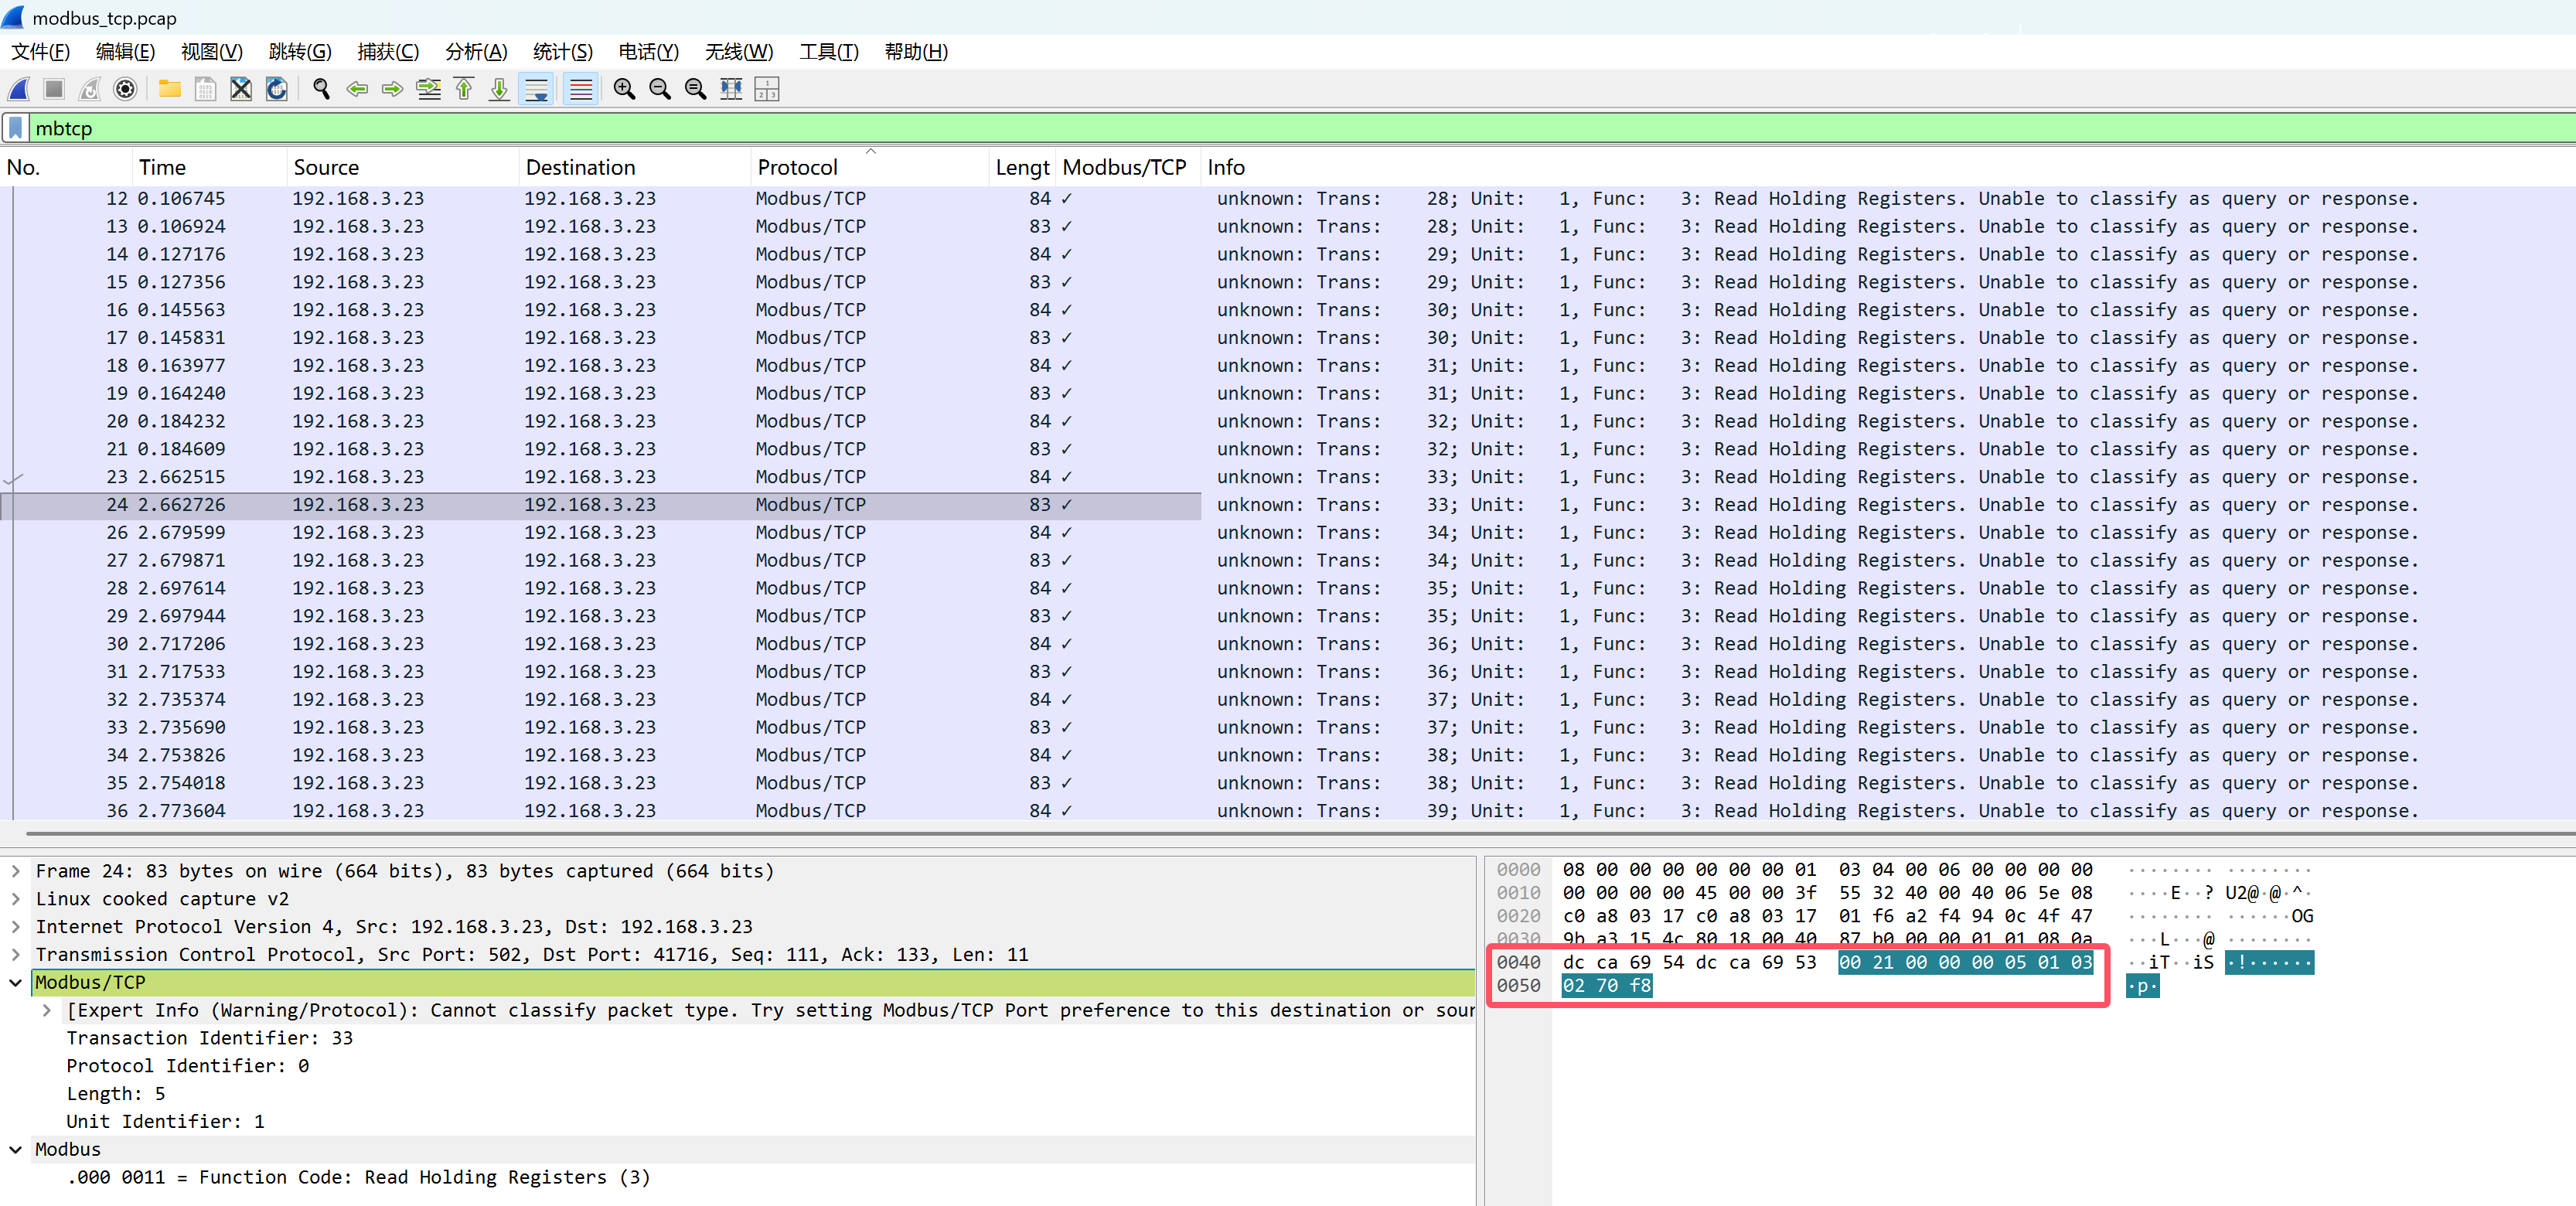Collapse the Modbus/TCP tree node

(16, 983)
